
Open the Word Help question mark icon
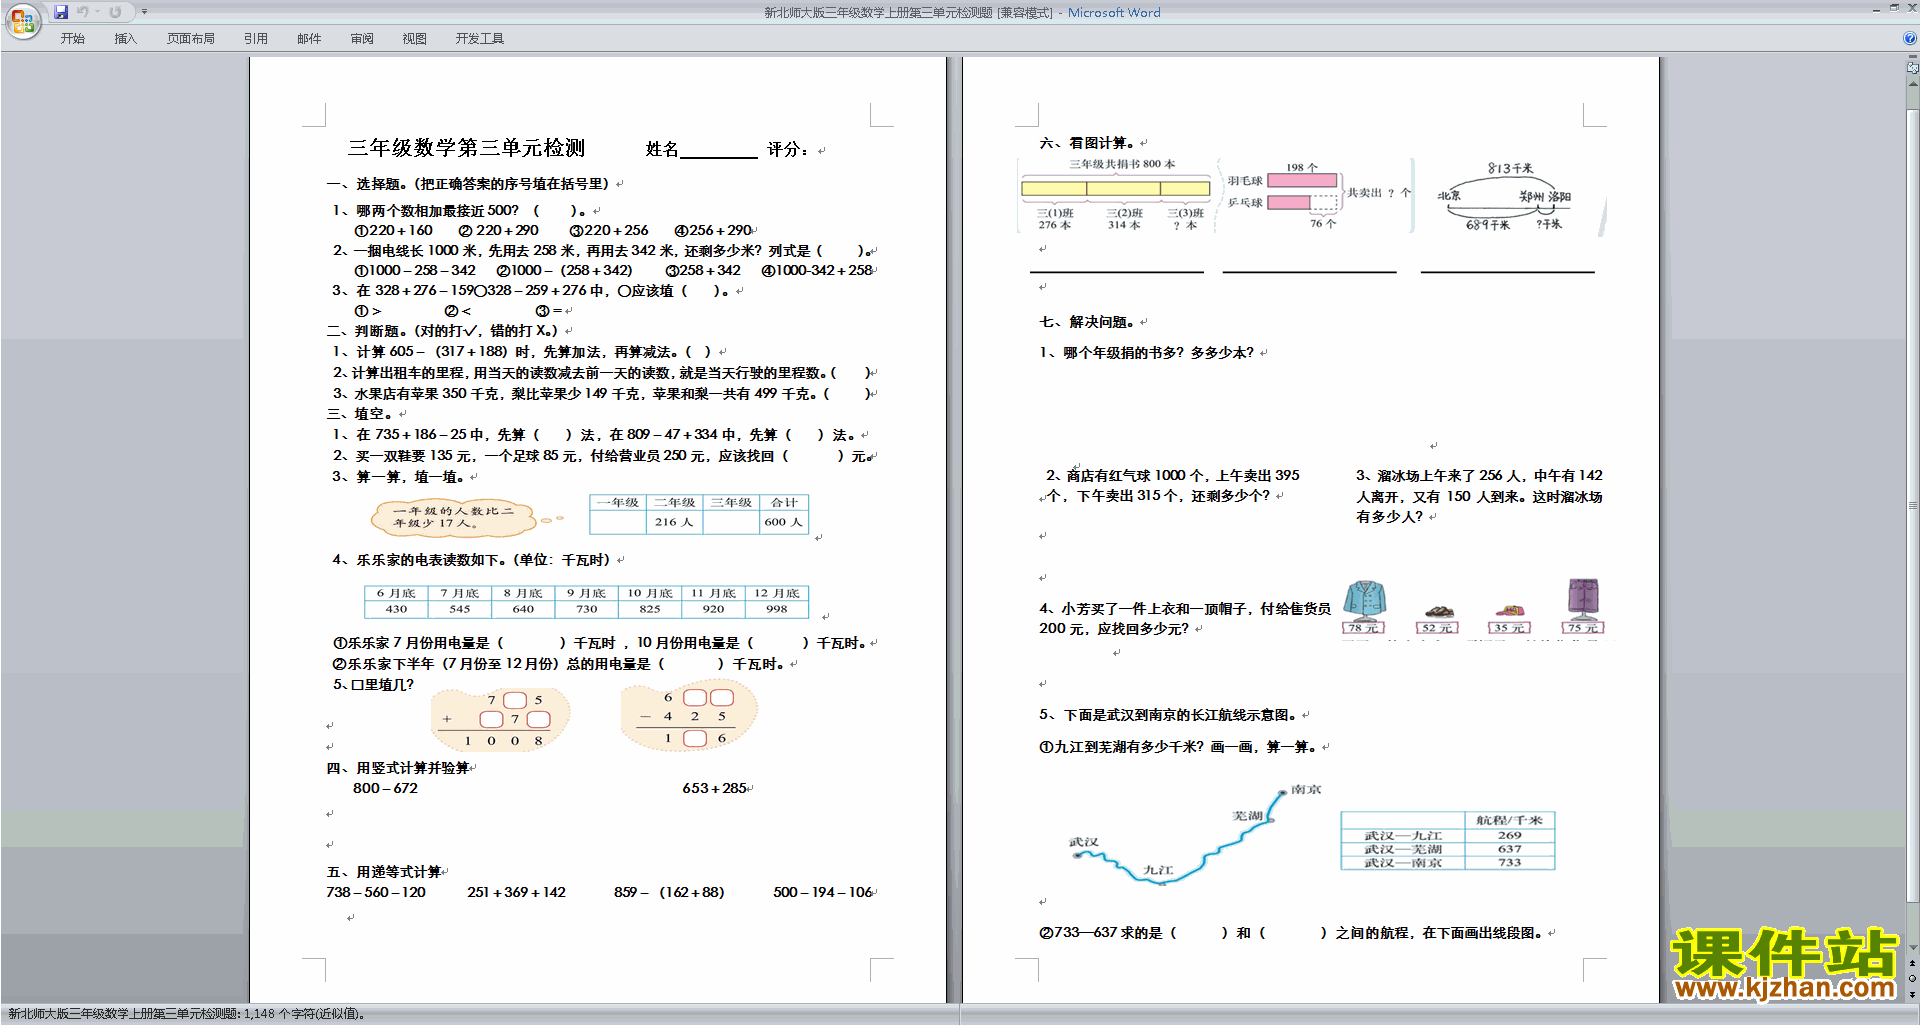pos(1910,38)
